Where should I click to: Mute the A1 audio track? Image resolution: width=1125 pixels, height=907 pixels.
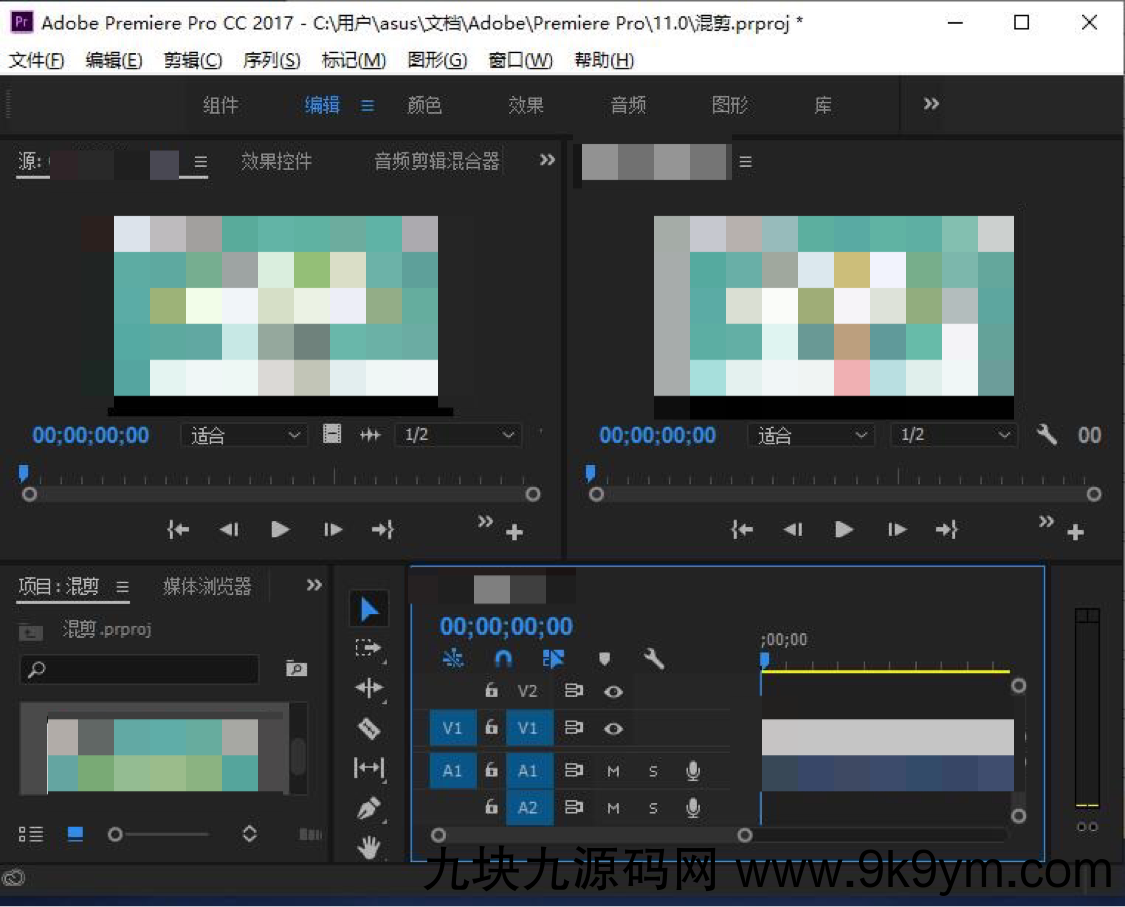click(x=613, y=771)
